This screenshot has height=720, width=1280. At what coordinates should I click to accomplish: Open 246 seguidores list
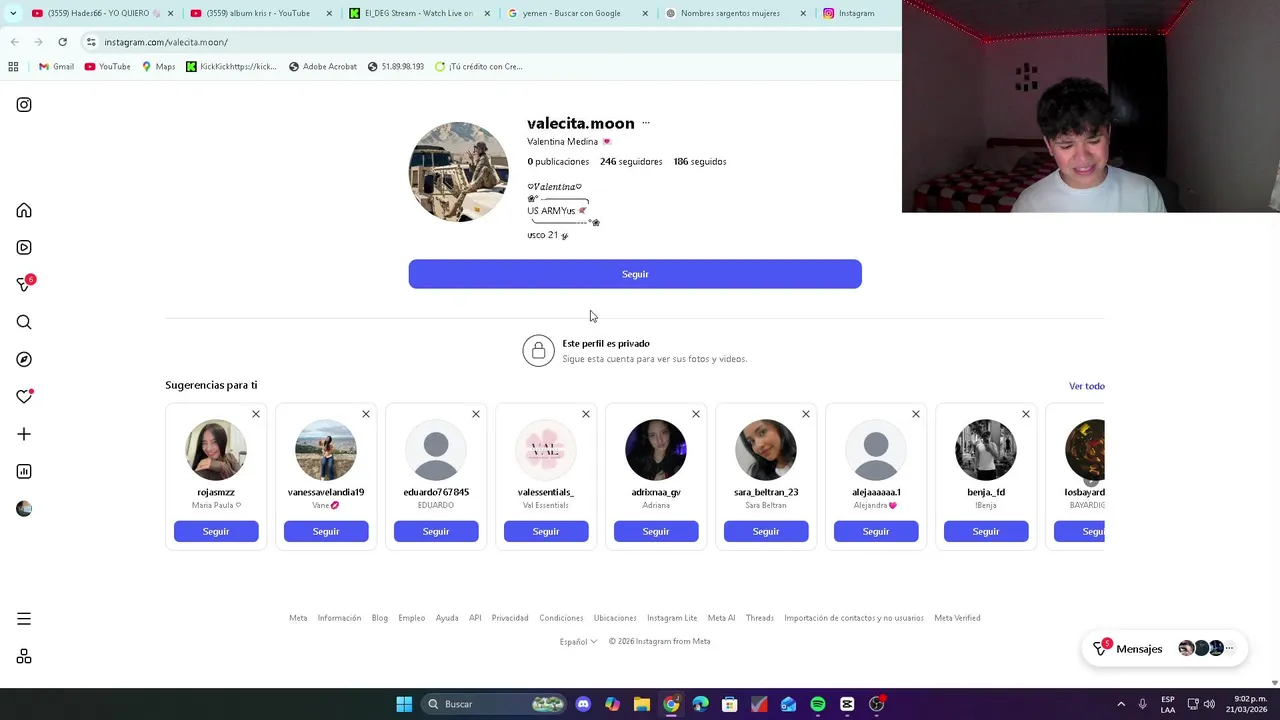(631, 161)
